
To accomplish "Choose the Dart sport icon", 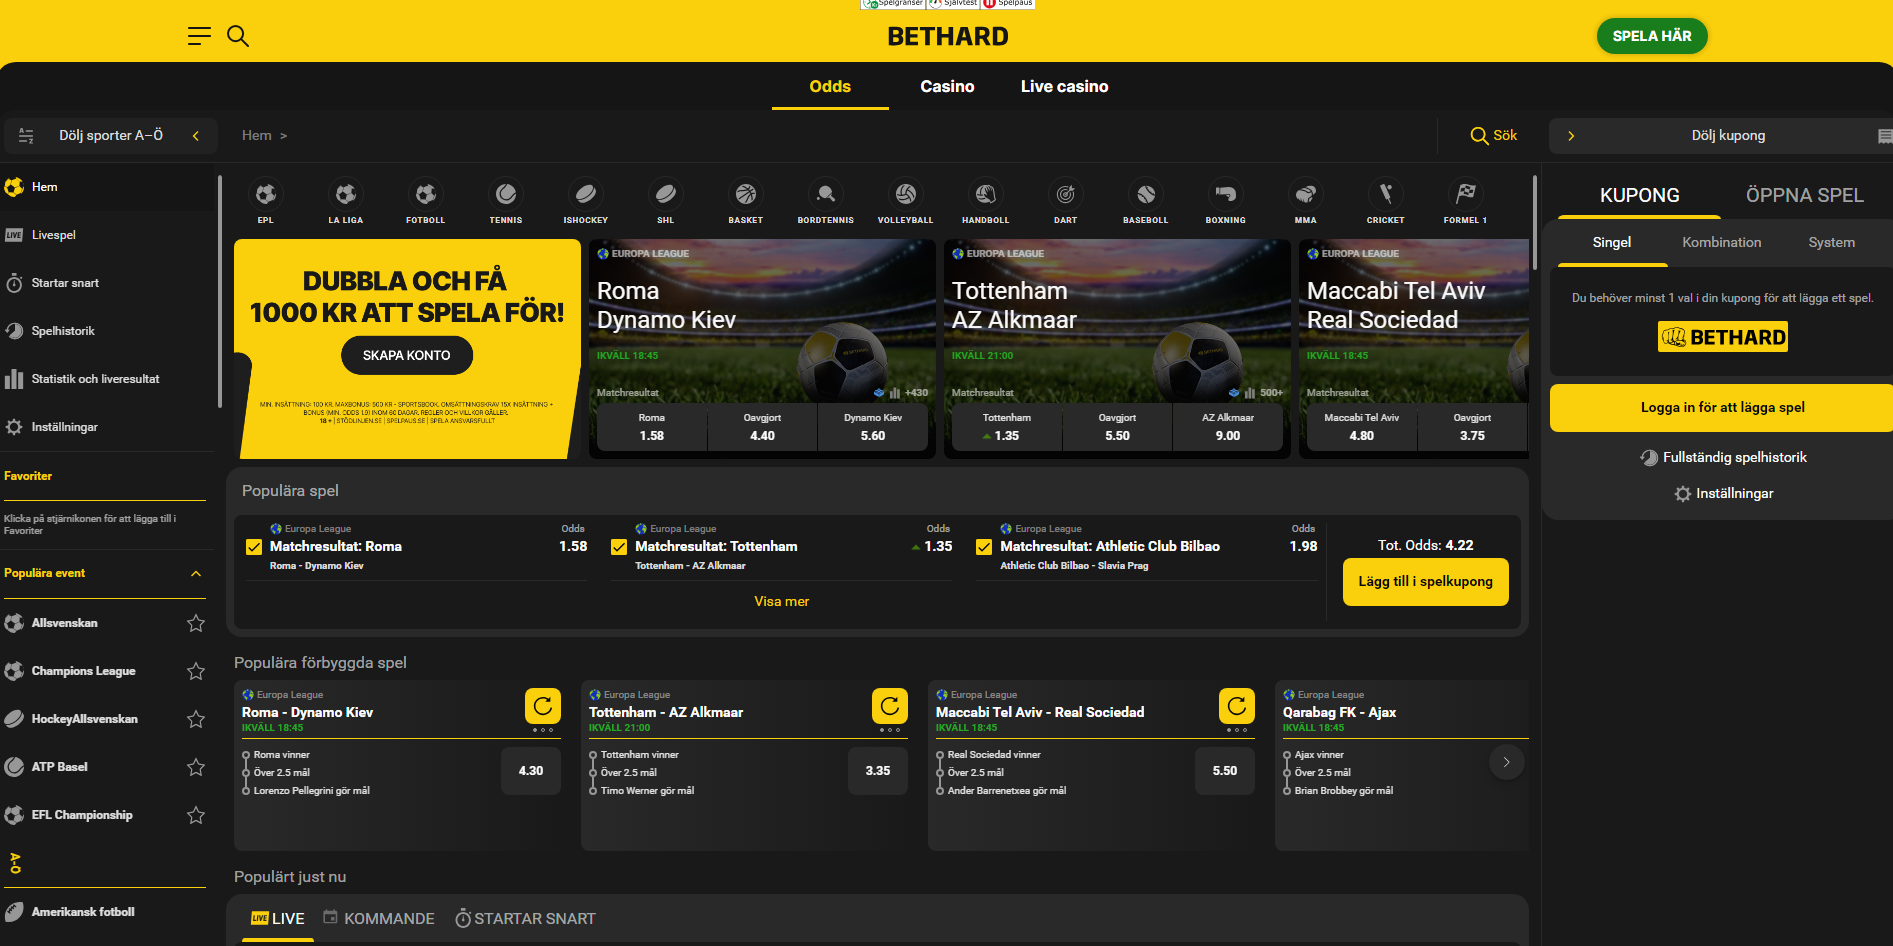I will point(1066,194).
